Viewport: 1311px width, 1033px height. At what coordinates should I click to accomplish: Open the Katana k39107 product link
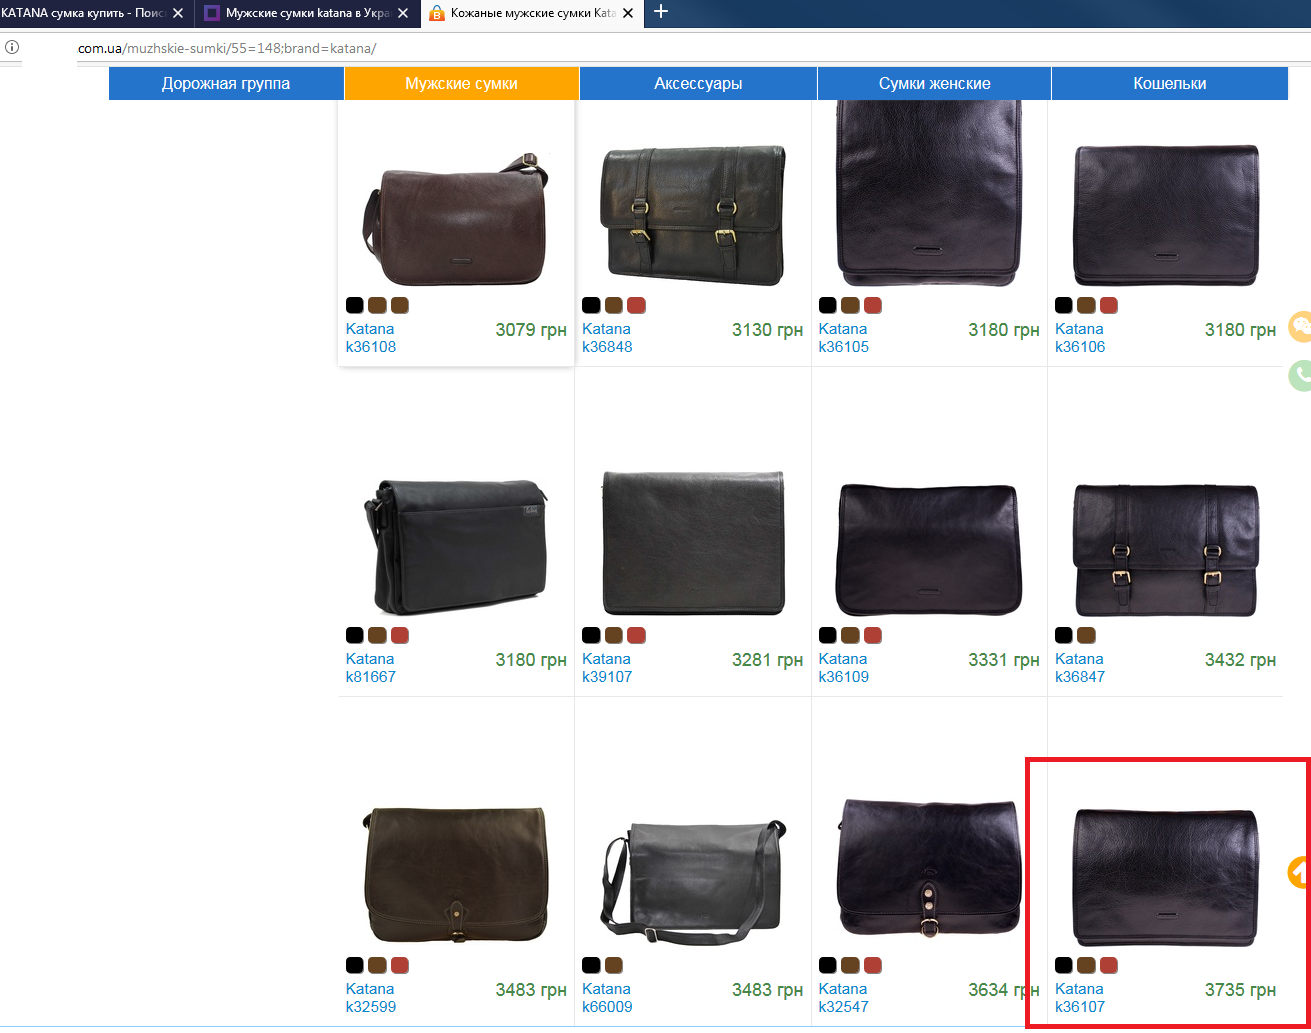pos(607,668)
